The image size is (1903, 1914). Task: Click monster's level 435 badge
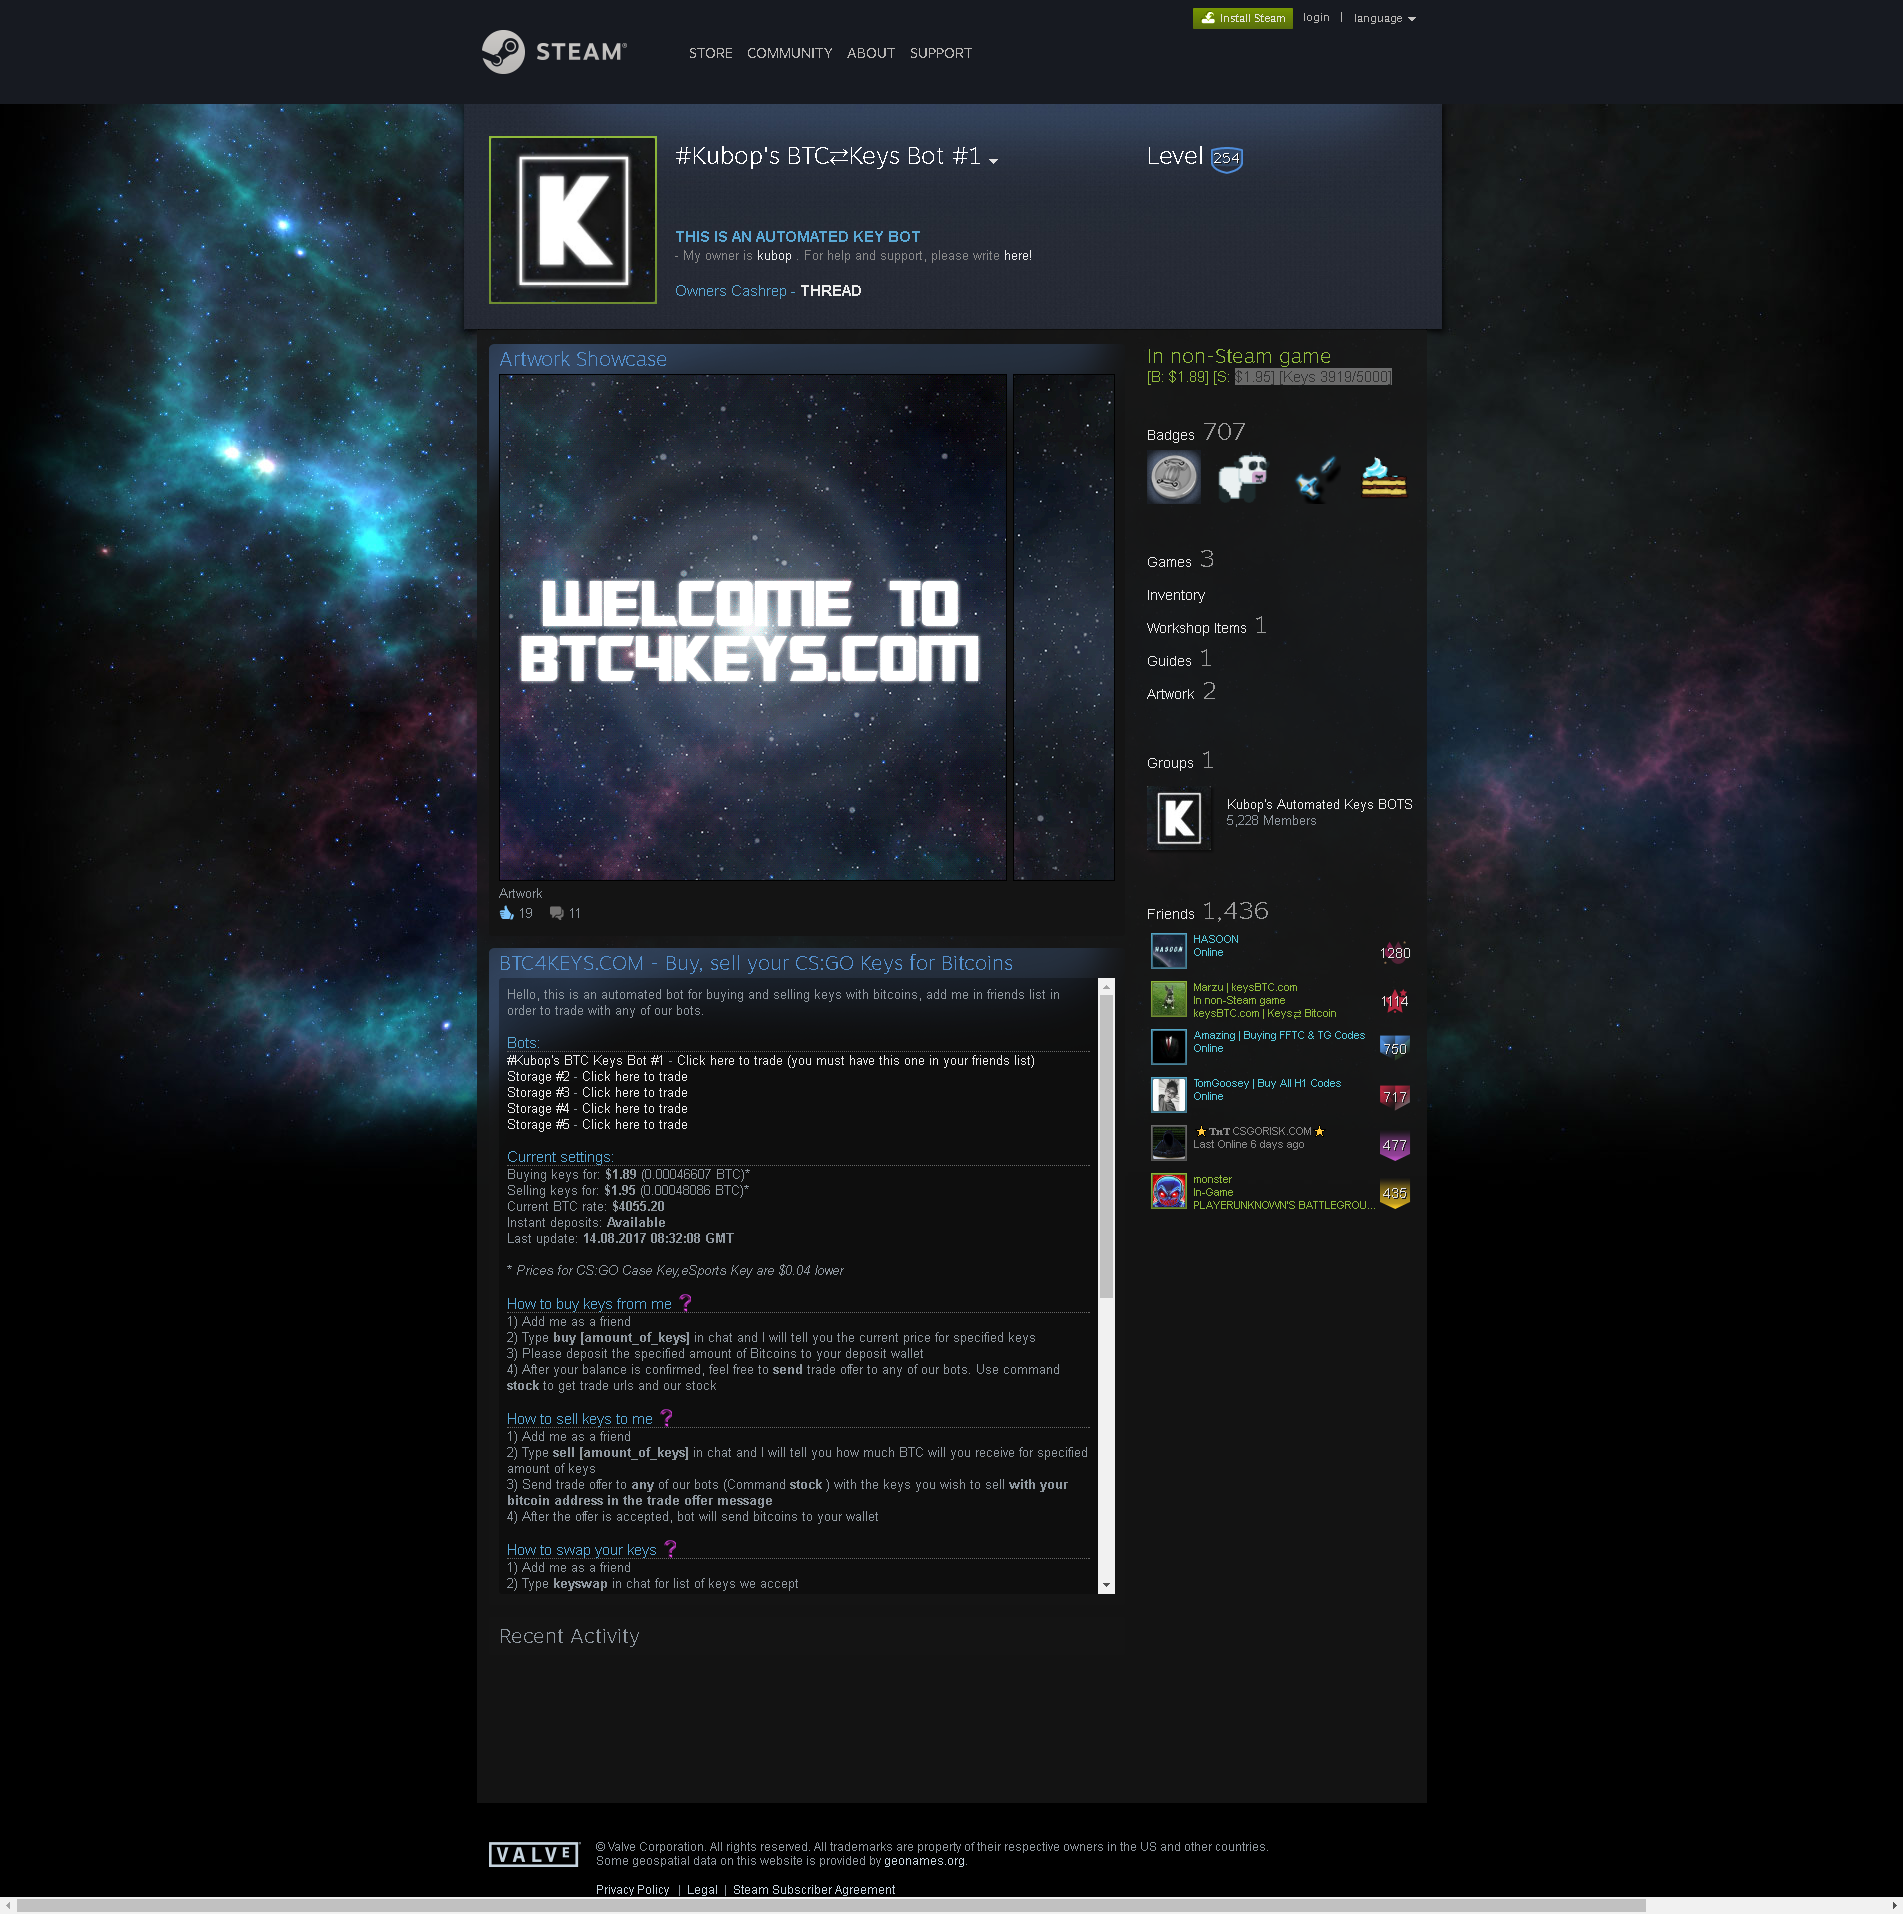tap(1395, 1193)
